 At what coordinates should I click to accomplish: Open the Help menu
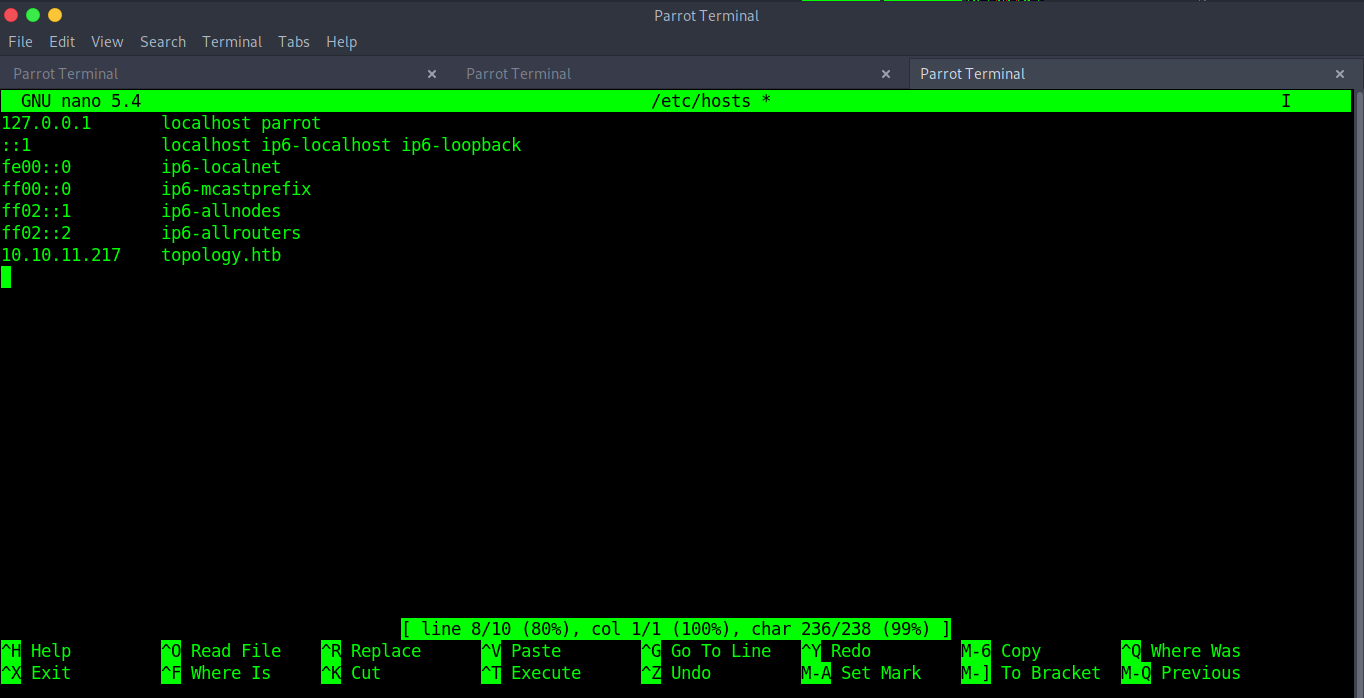[x=341, y=42]
